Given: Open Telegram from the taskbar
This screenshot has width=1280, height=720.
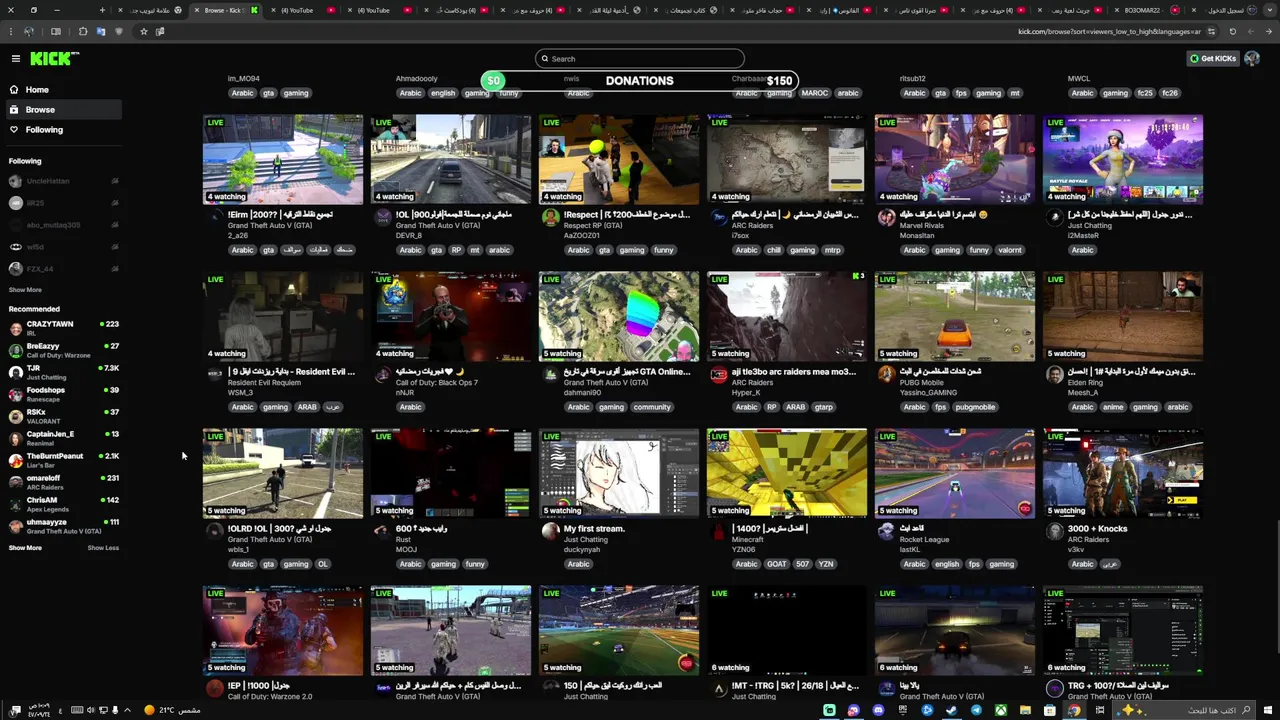Looking at the screenshot, I should tap(976, 710).
